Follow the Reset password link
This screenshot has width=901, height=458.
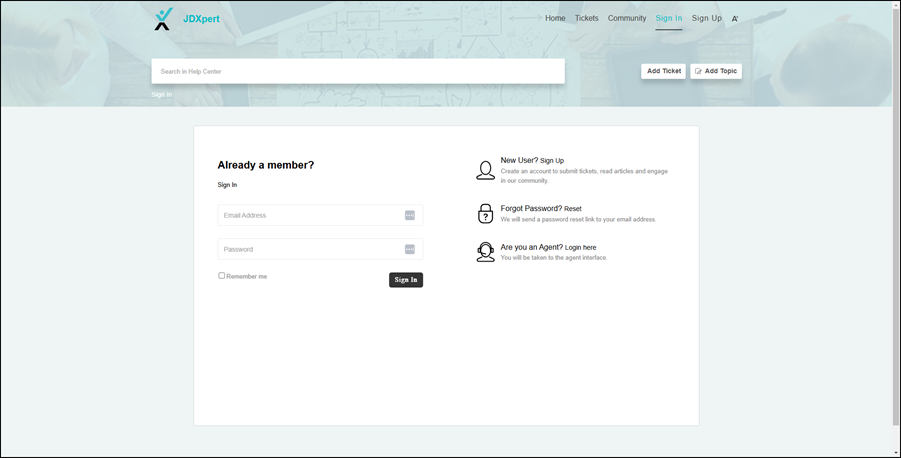[572, 209]
